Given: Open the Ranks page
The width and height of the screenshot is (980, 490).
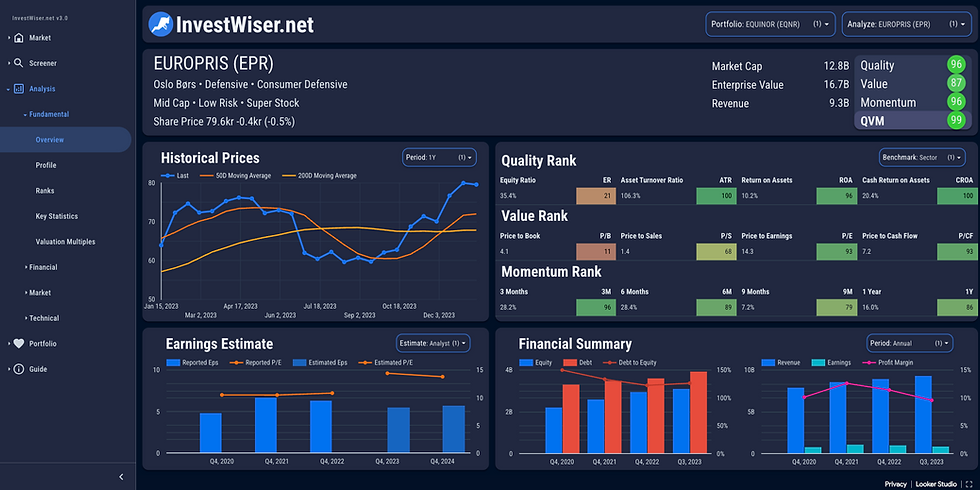Looking at the screenshot, I should 45,191.
